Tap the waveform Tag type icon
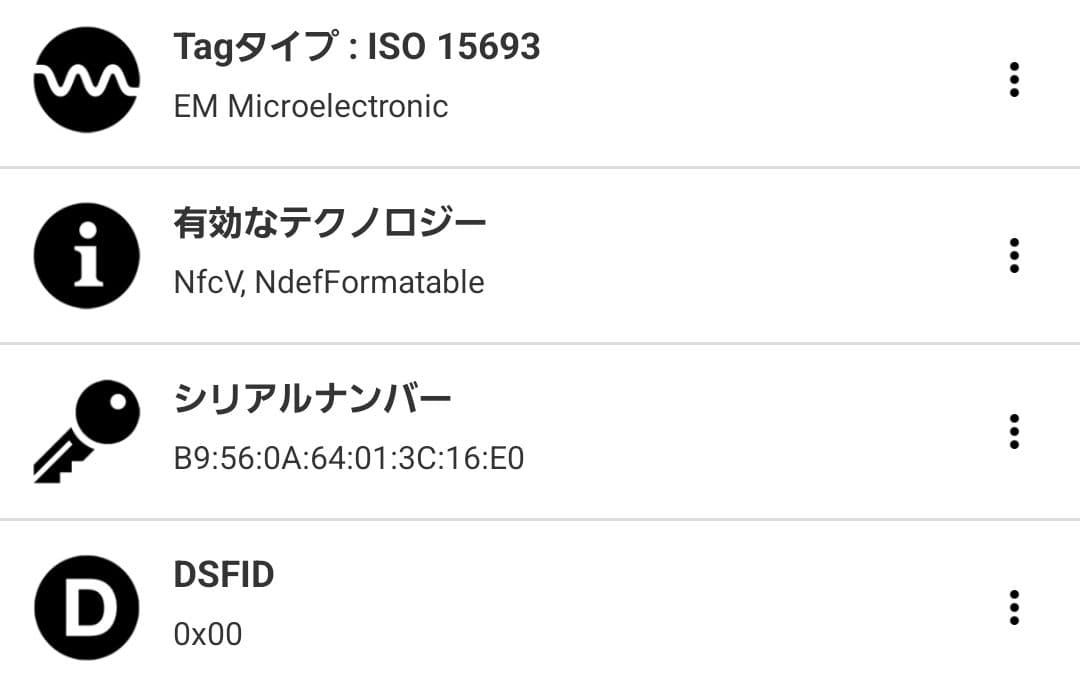Viewport: 1080px width, 692px height. point(86,80)
